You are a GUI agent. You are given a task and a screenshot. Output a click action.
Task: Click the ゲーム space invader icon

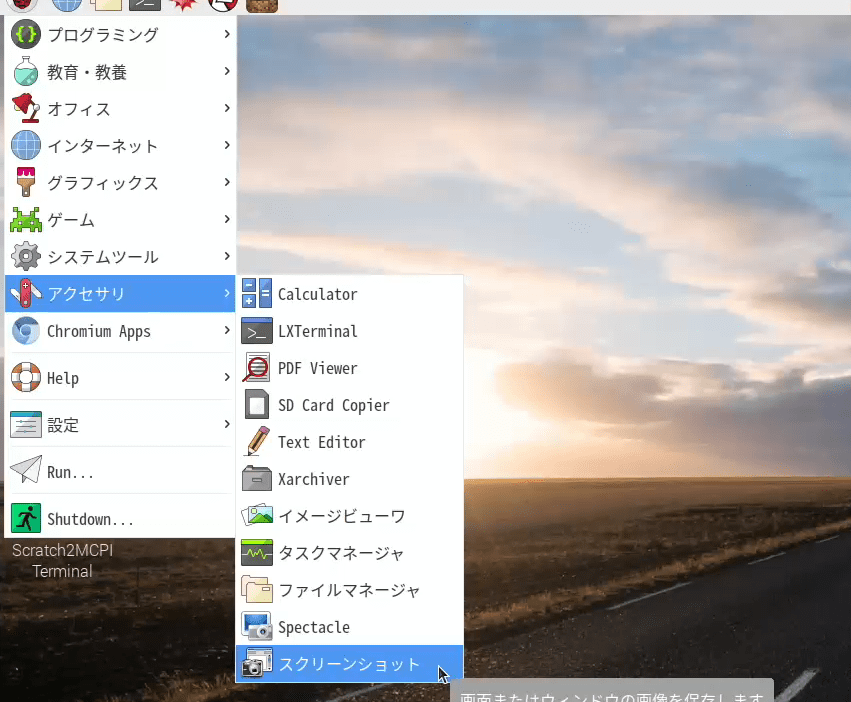(26, 219)
